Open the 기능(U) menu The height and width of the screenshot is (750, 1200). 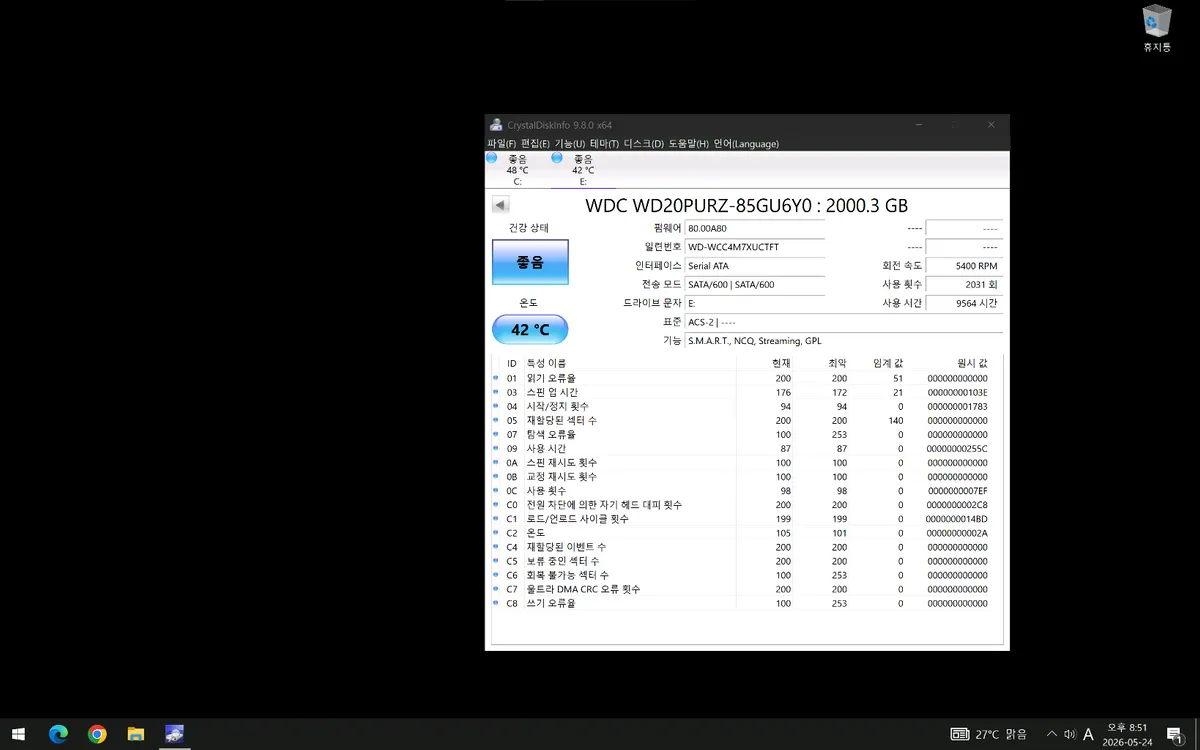[x=569, y=144]
